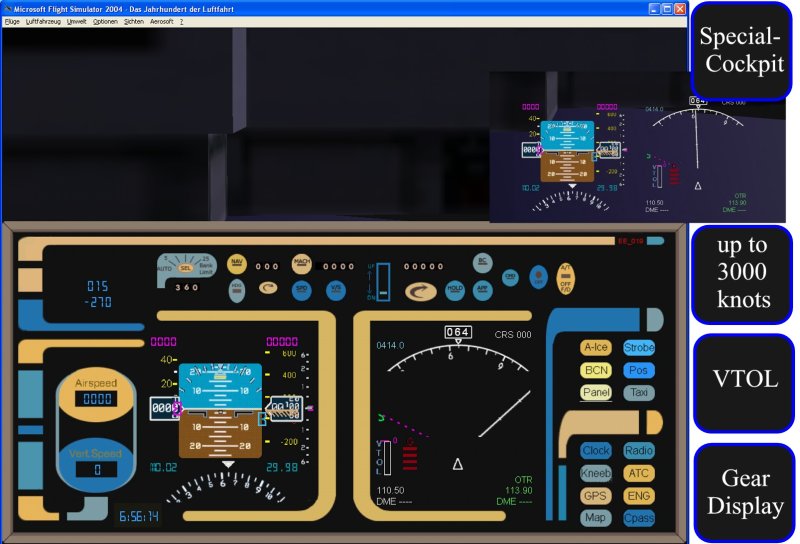Screen dimensions: 800x544
Task: Open the Flüge menu
Action: (12, 21)
